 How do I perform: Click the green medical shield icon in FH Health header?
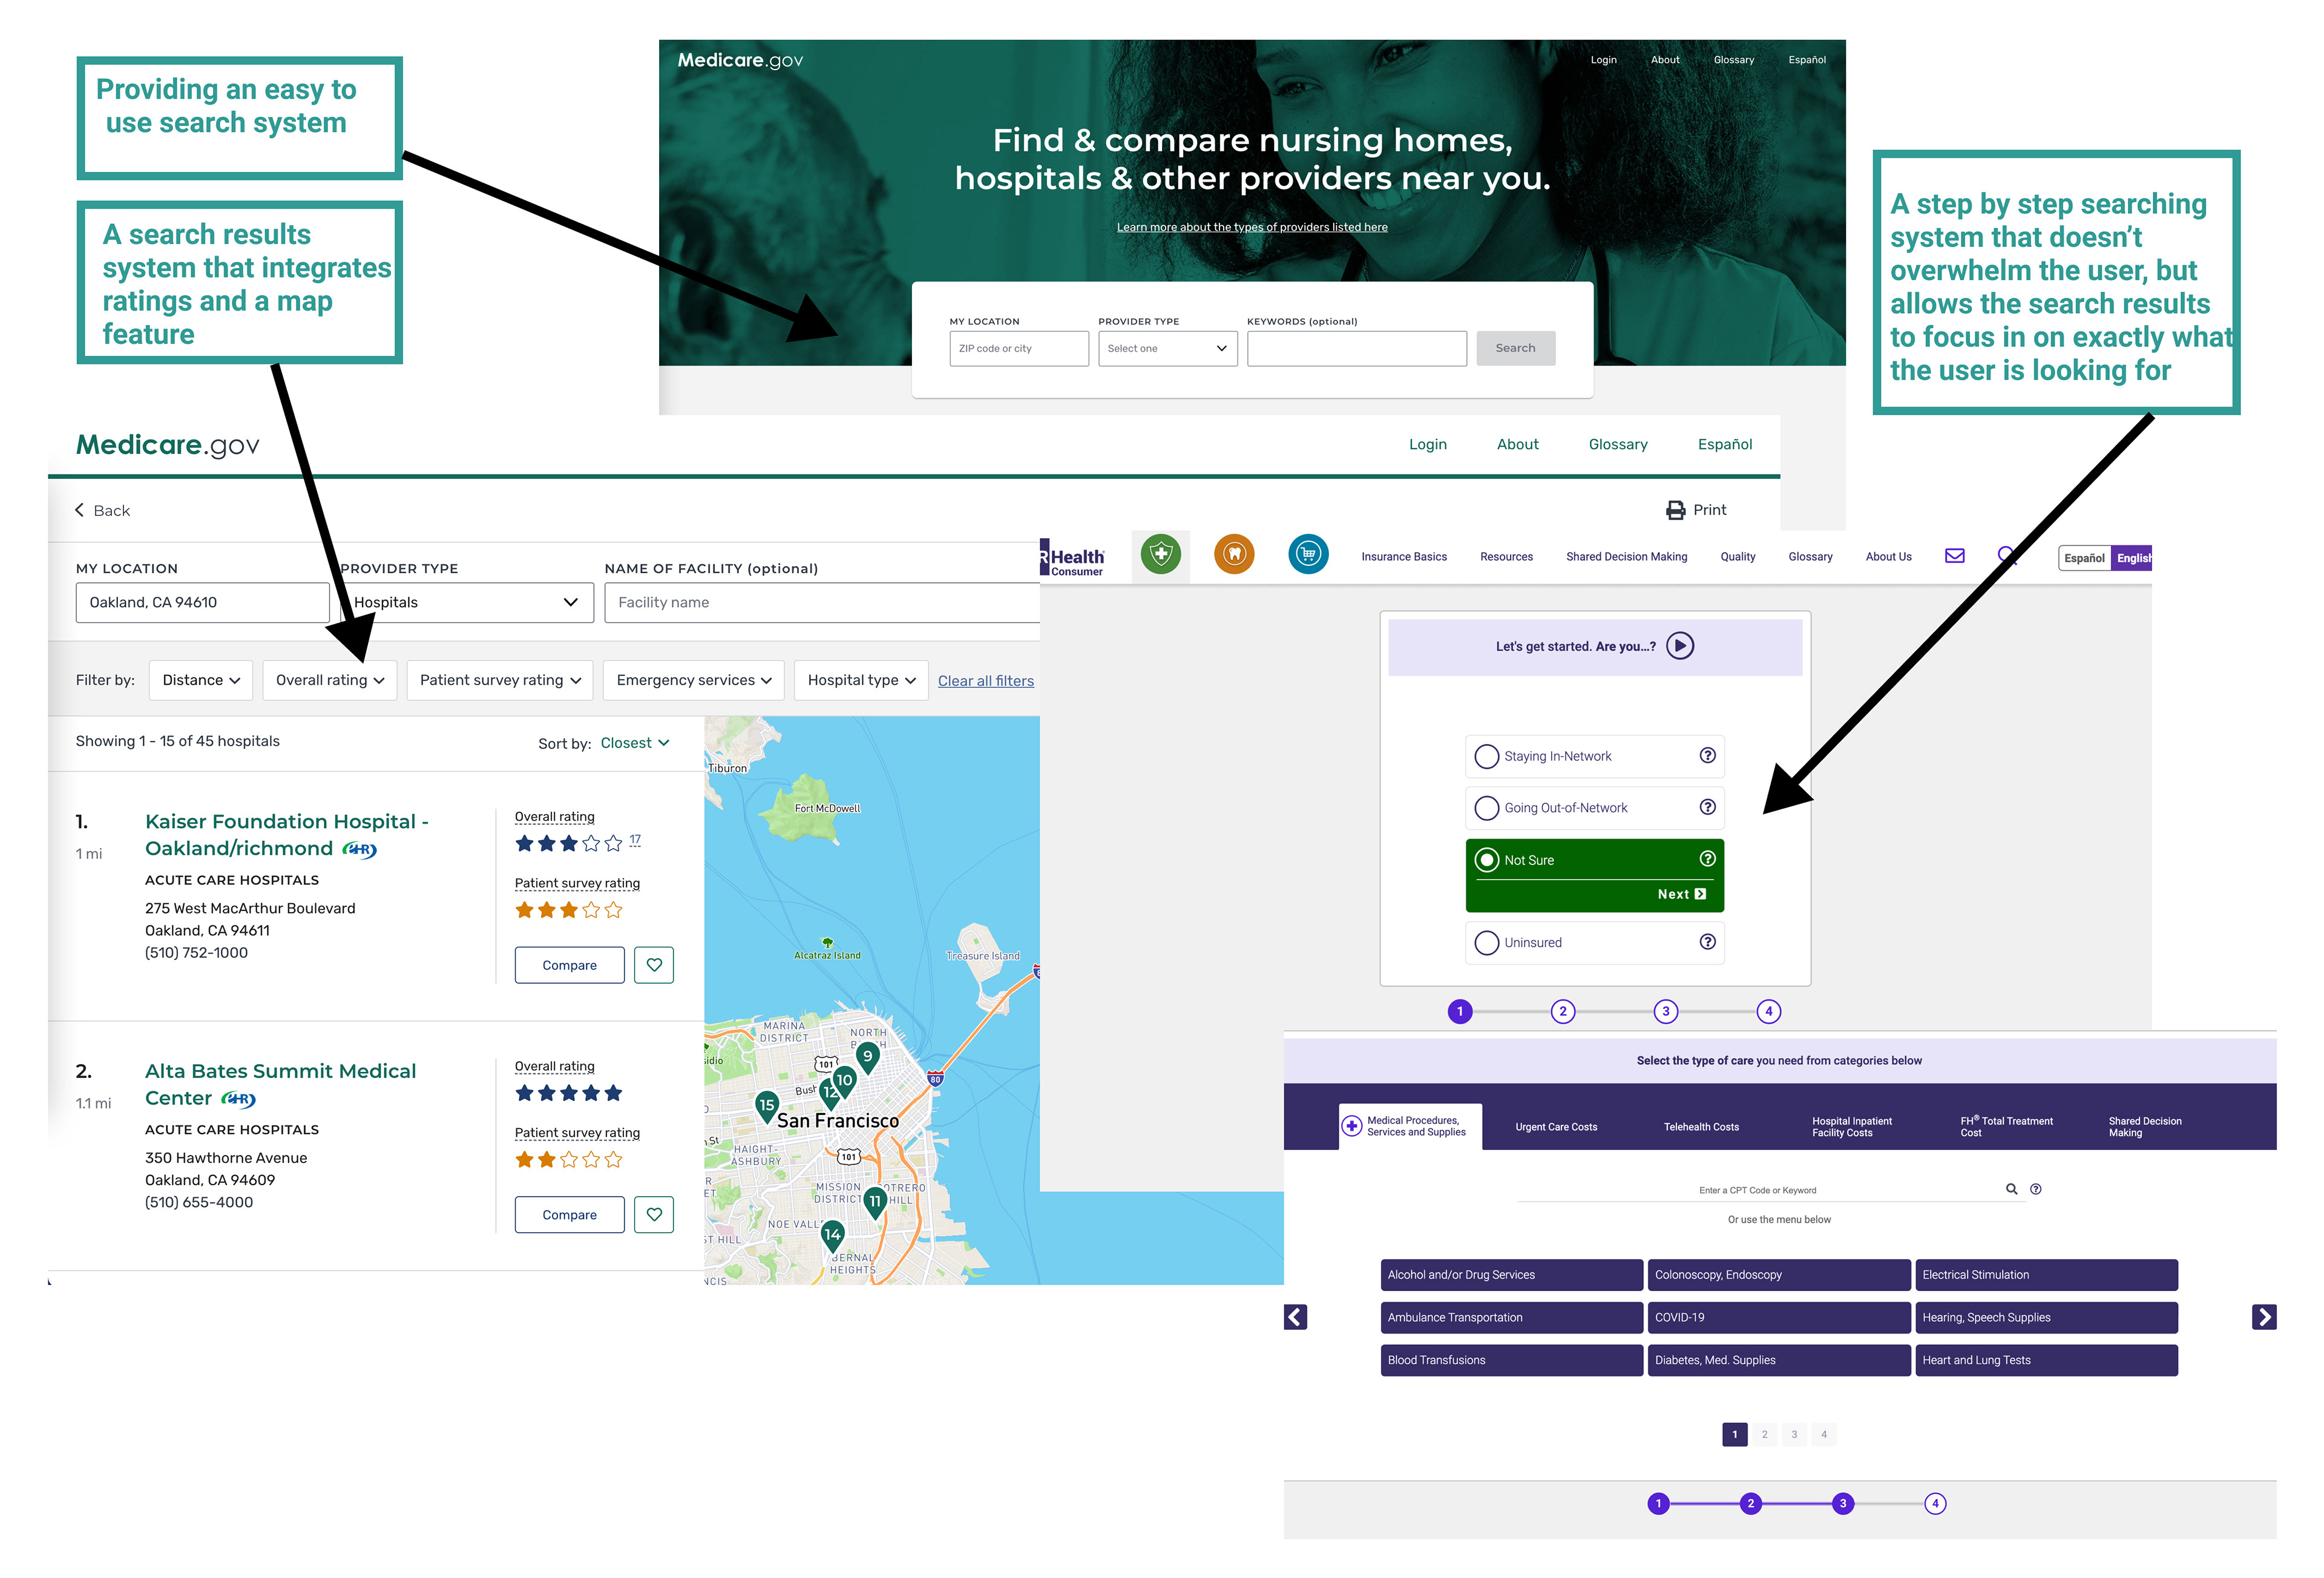(1160, 553)
